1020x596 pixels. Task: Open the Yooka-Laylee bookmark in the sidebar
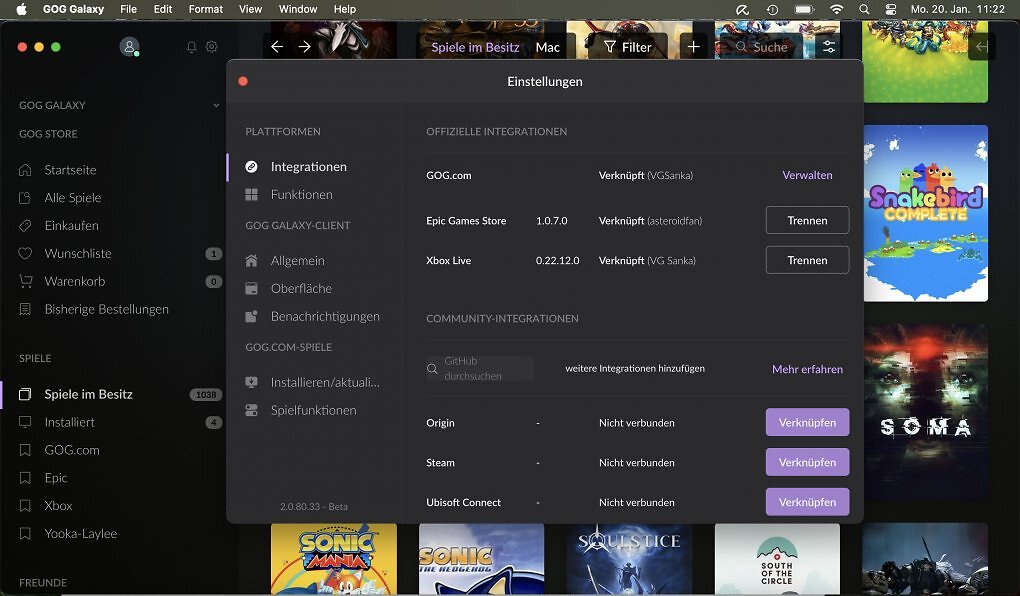click(80, 534)
